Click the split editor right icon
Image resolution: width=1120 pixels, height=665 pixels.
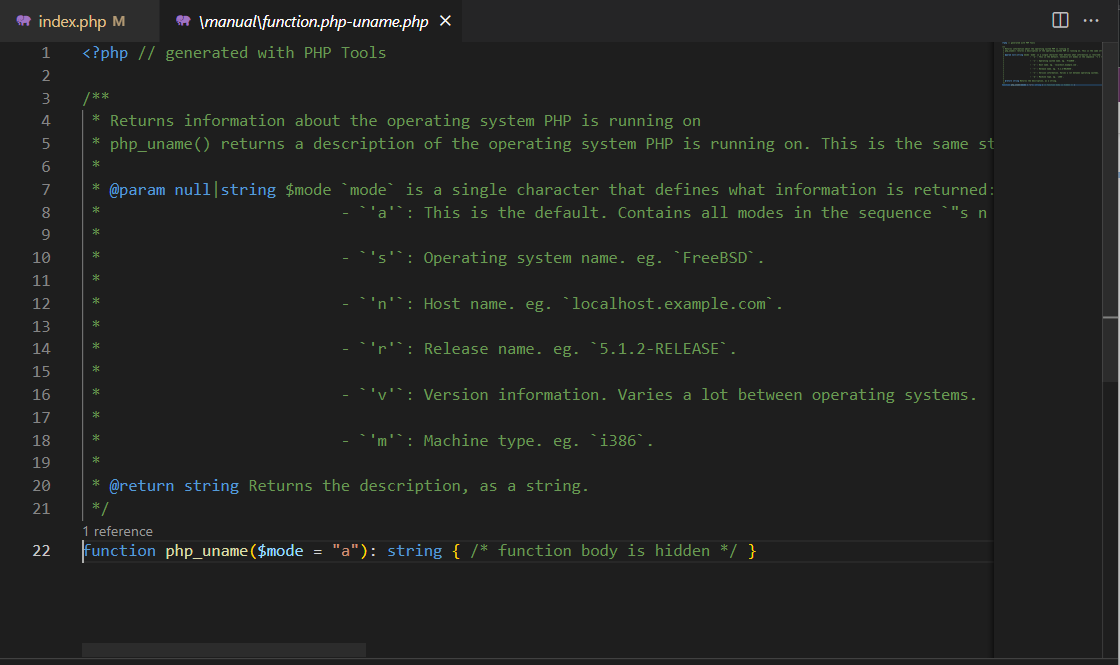(x=1060, y=20)
